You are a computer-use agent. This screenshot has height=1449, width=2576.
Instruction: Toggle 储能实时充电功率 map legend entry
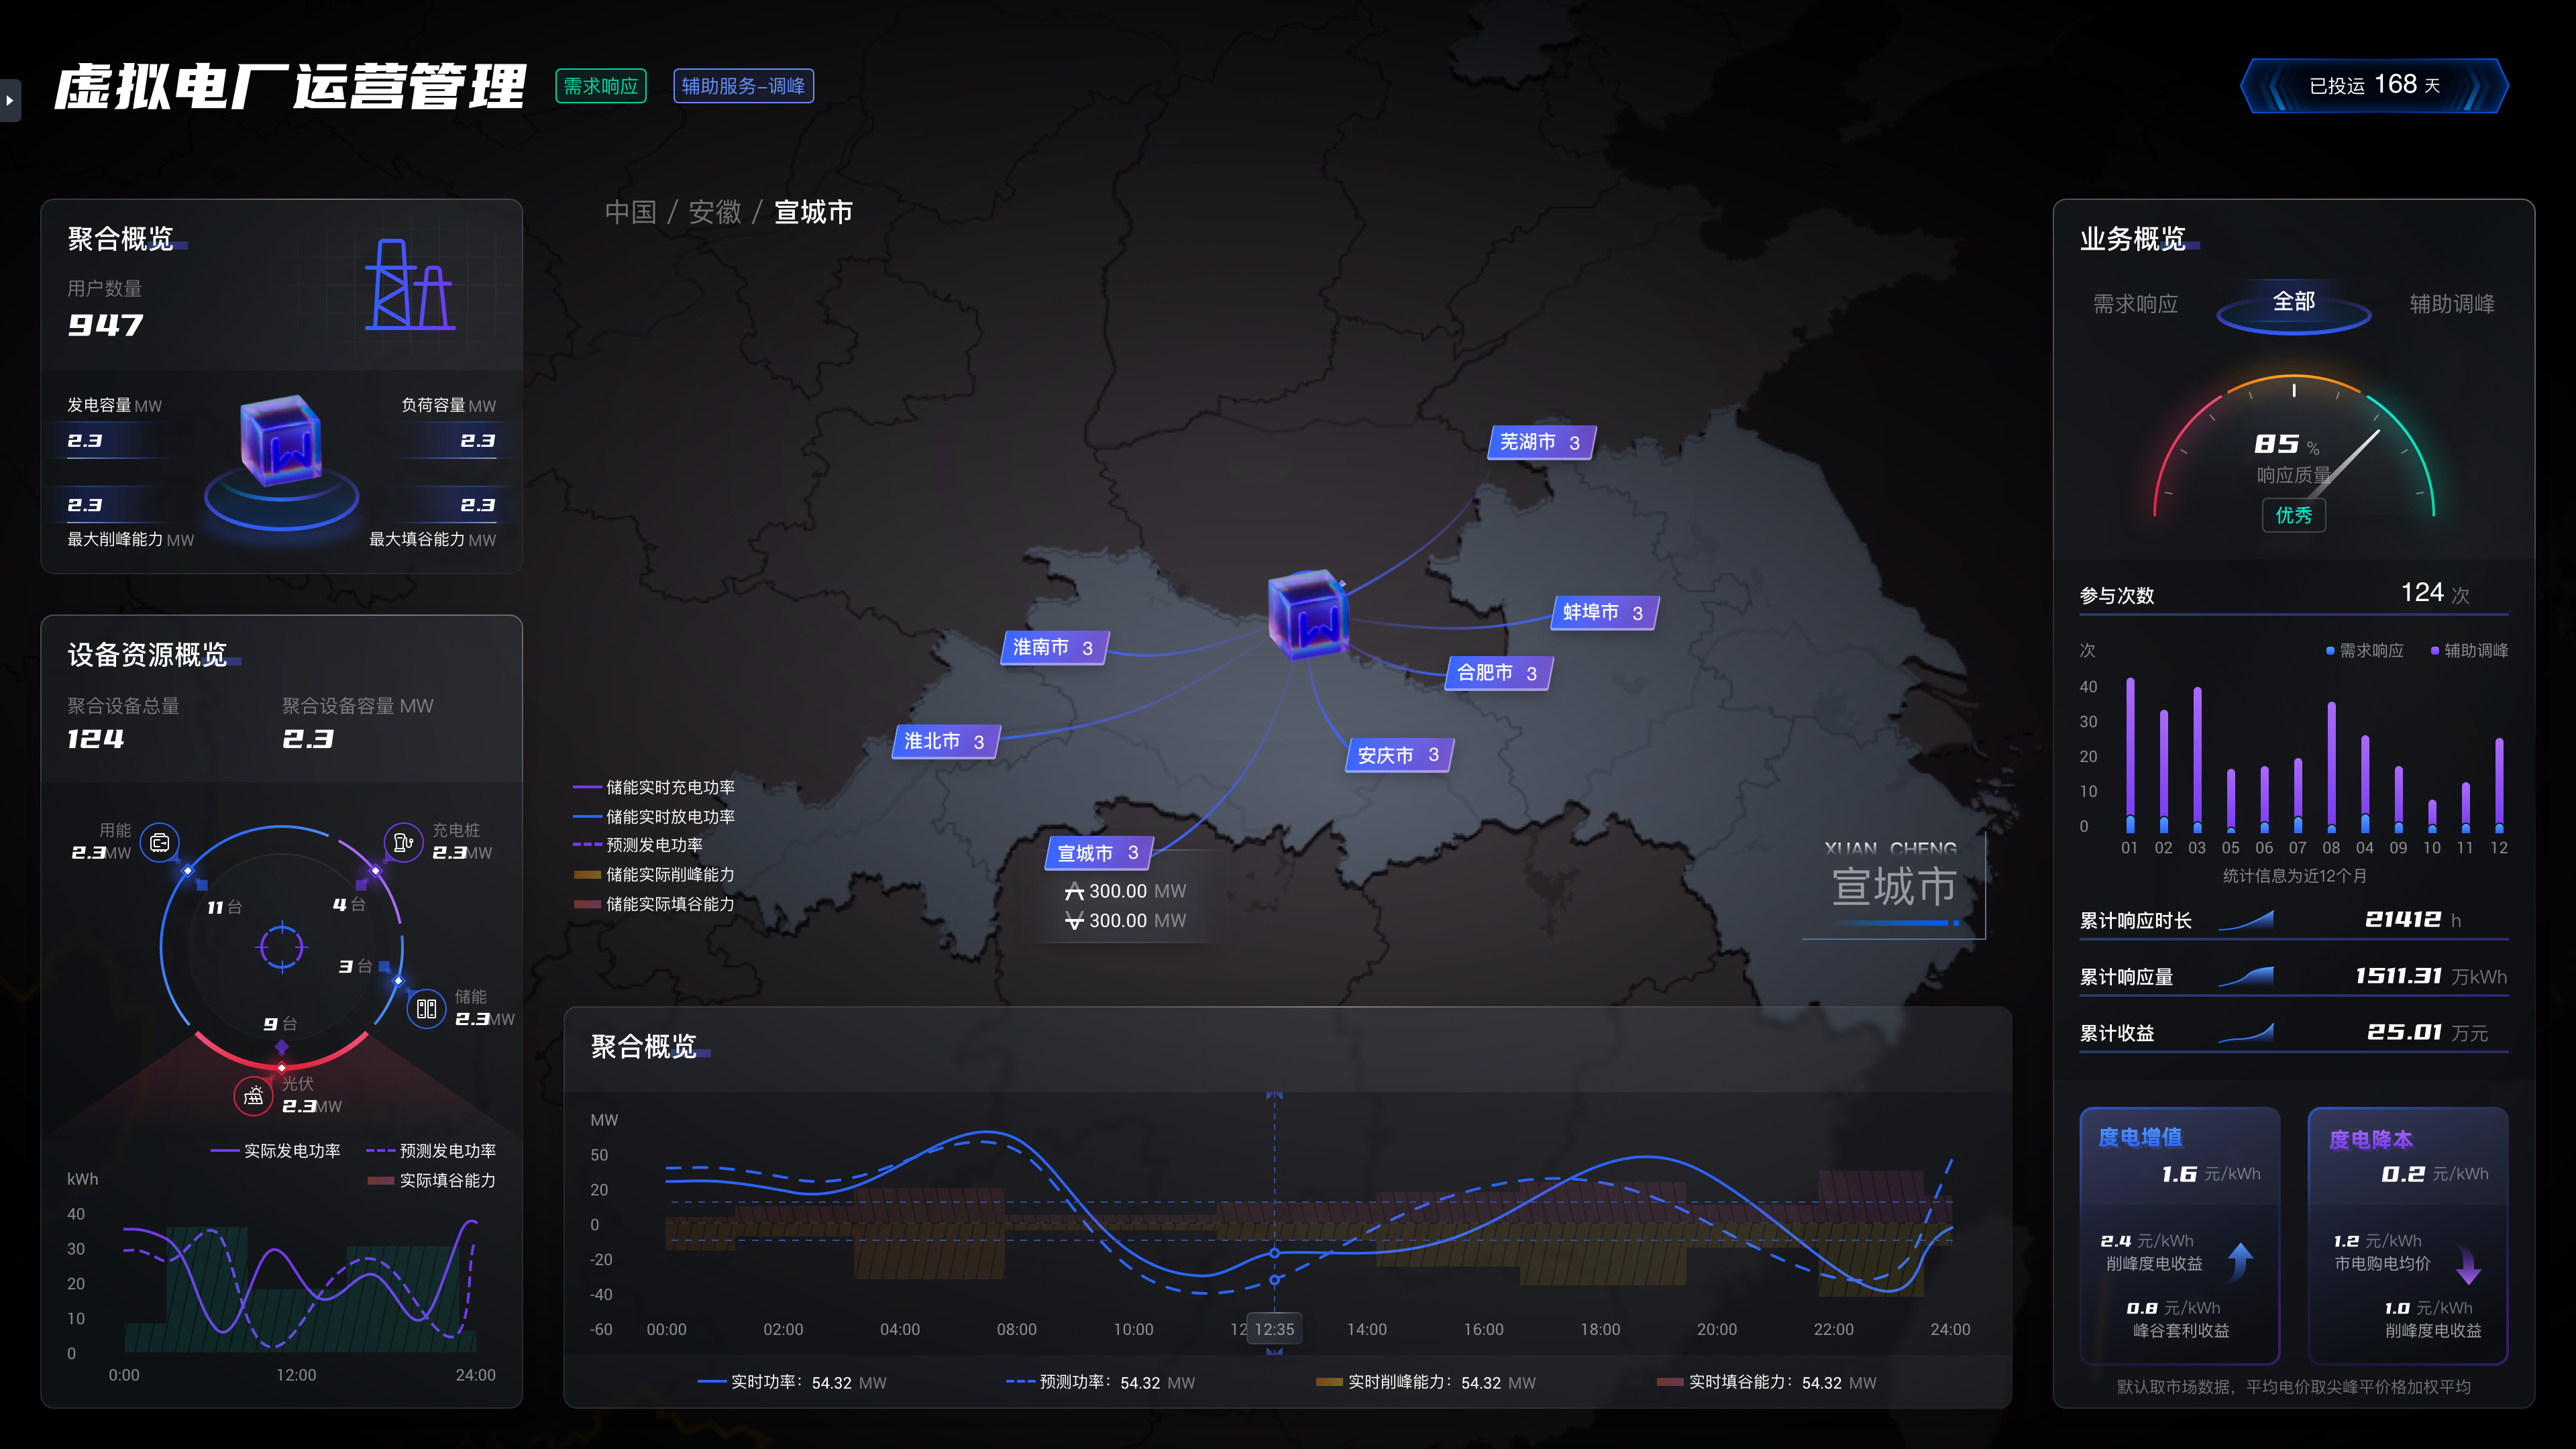coord(654,788)
